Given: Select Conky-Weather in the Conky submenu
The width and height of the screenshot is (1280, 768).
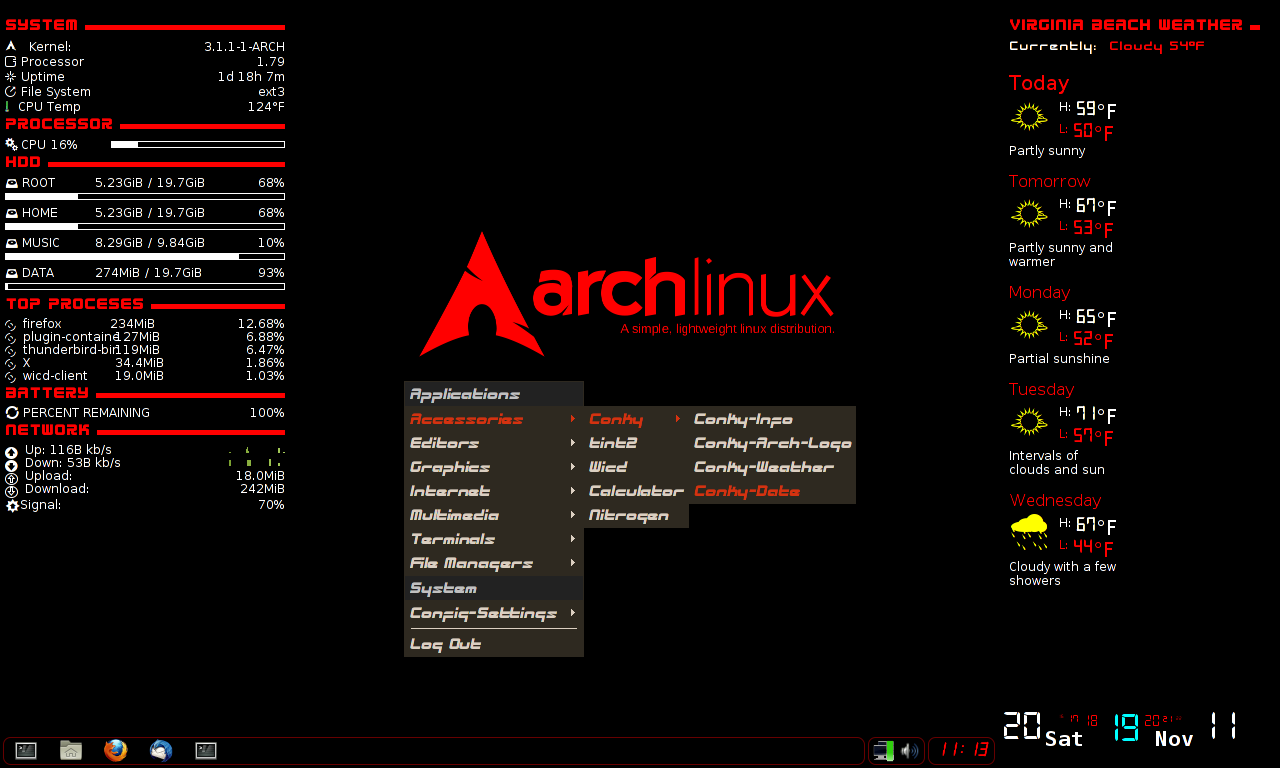Looking at the screenshot, I should tap(772, 467).
